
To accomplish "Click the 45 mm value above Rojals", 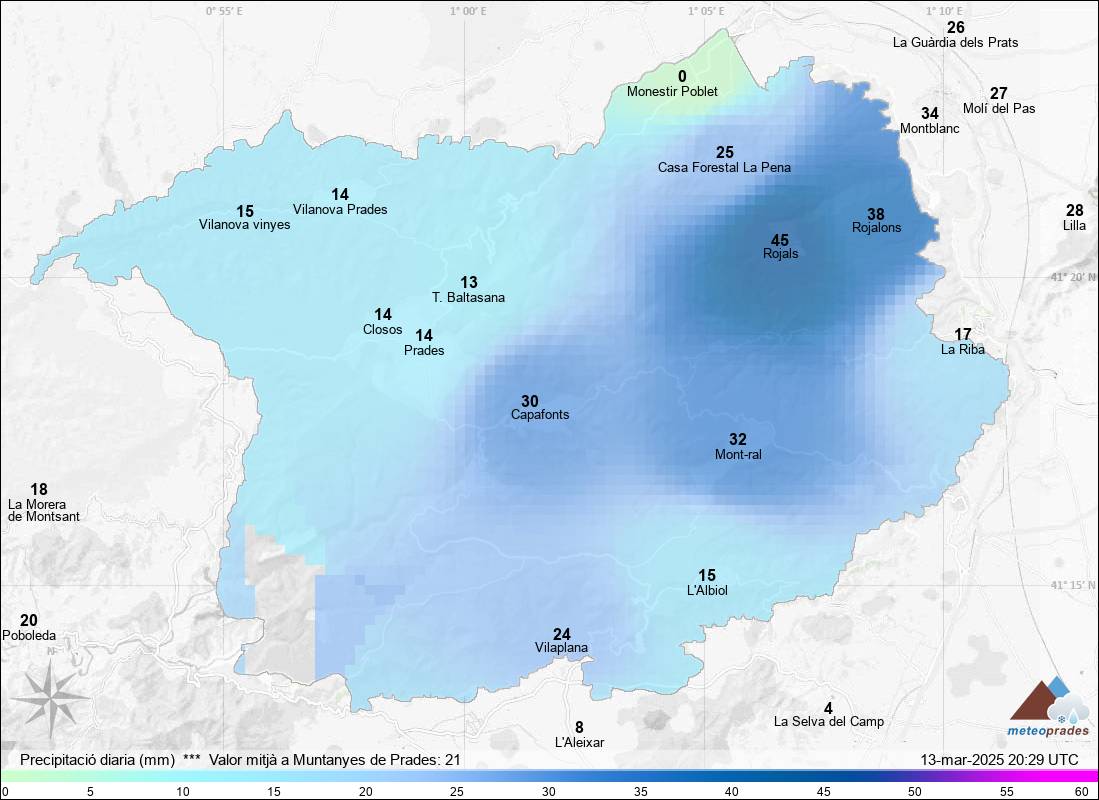I will (780, 240).
